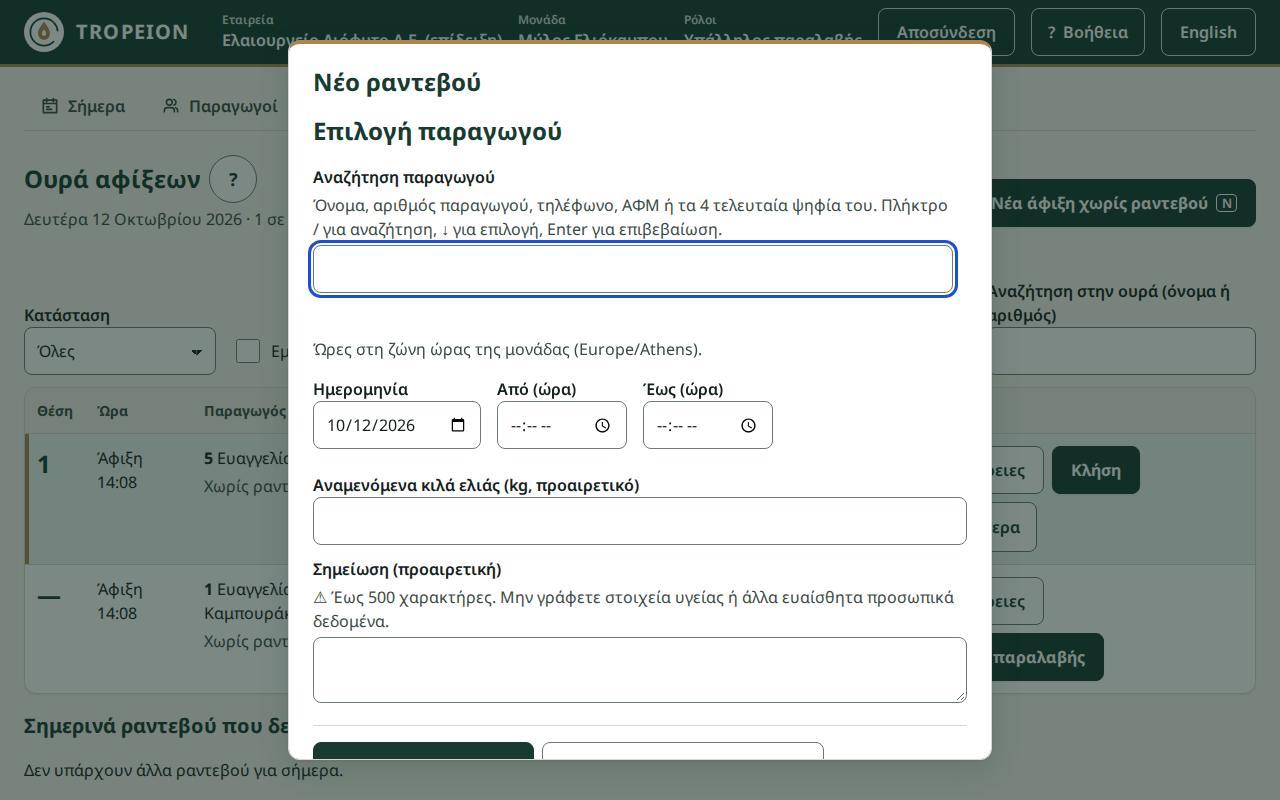Click the Σημείωση textarea
This screenshot has height=800, width=1280.
pyautogui.click(x=640, y=670)
